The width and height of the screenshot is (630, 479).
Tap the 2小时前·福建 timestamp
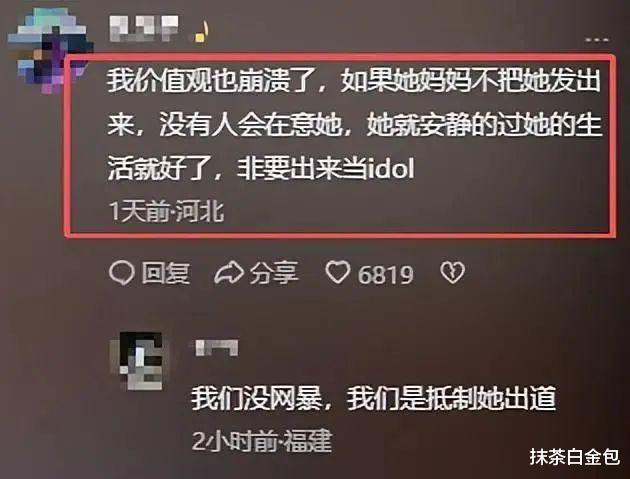click(262, 441)
